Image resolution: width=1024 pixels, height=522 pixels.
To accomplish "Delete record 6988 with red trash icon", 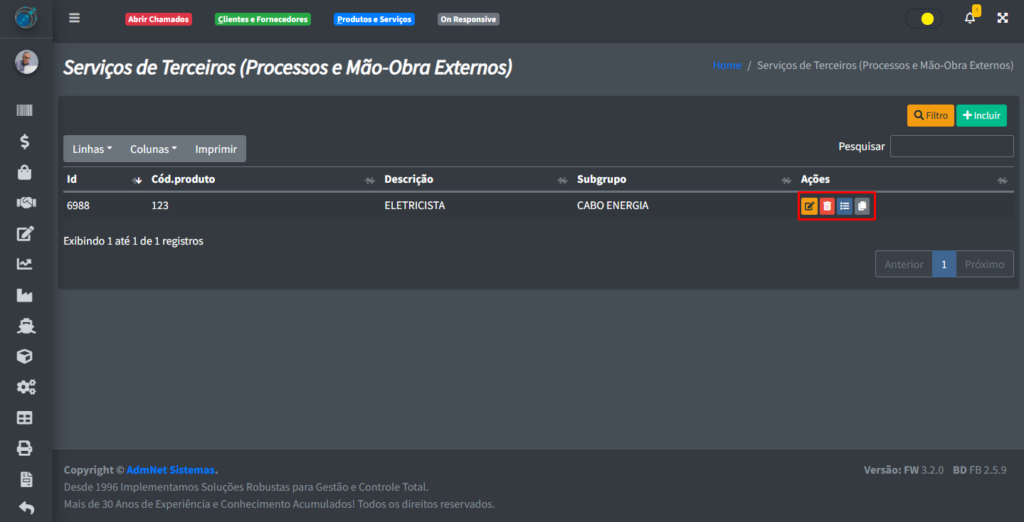I will (x=827, y=206).
